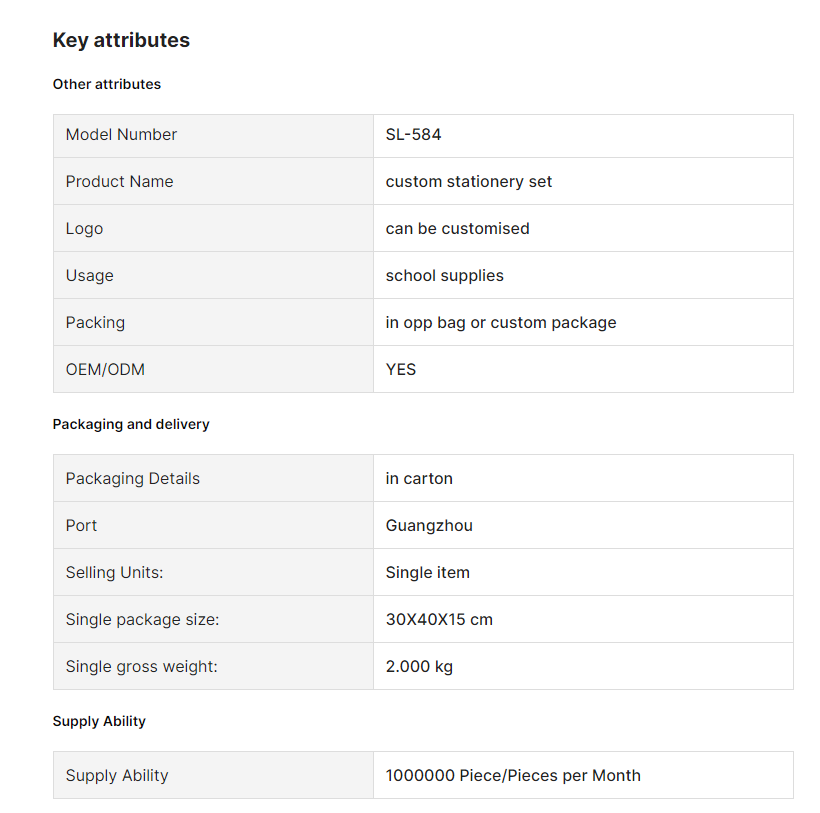The width and height of the screenshot is (820, 813).
Task: Select 2.000 kg gross weight value
Action: [x=419, y=667]
